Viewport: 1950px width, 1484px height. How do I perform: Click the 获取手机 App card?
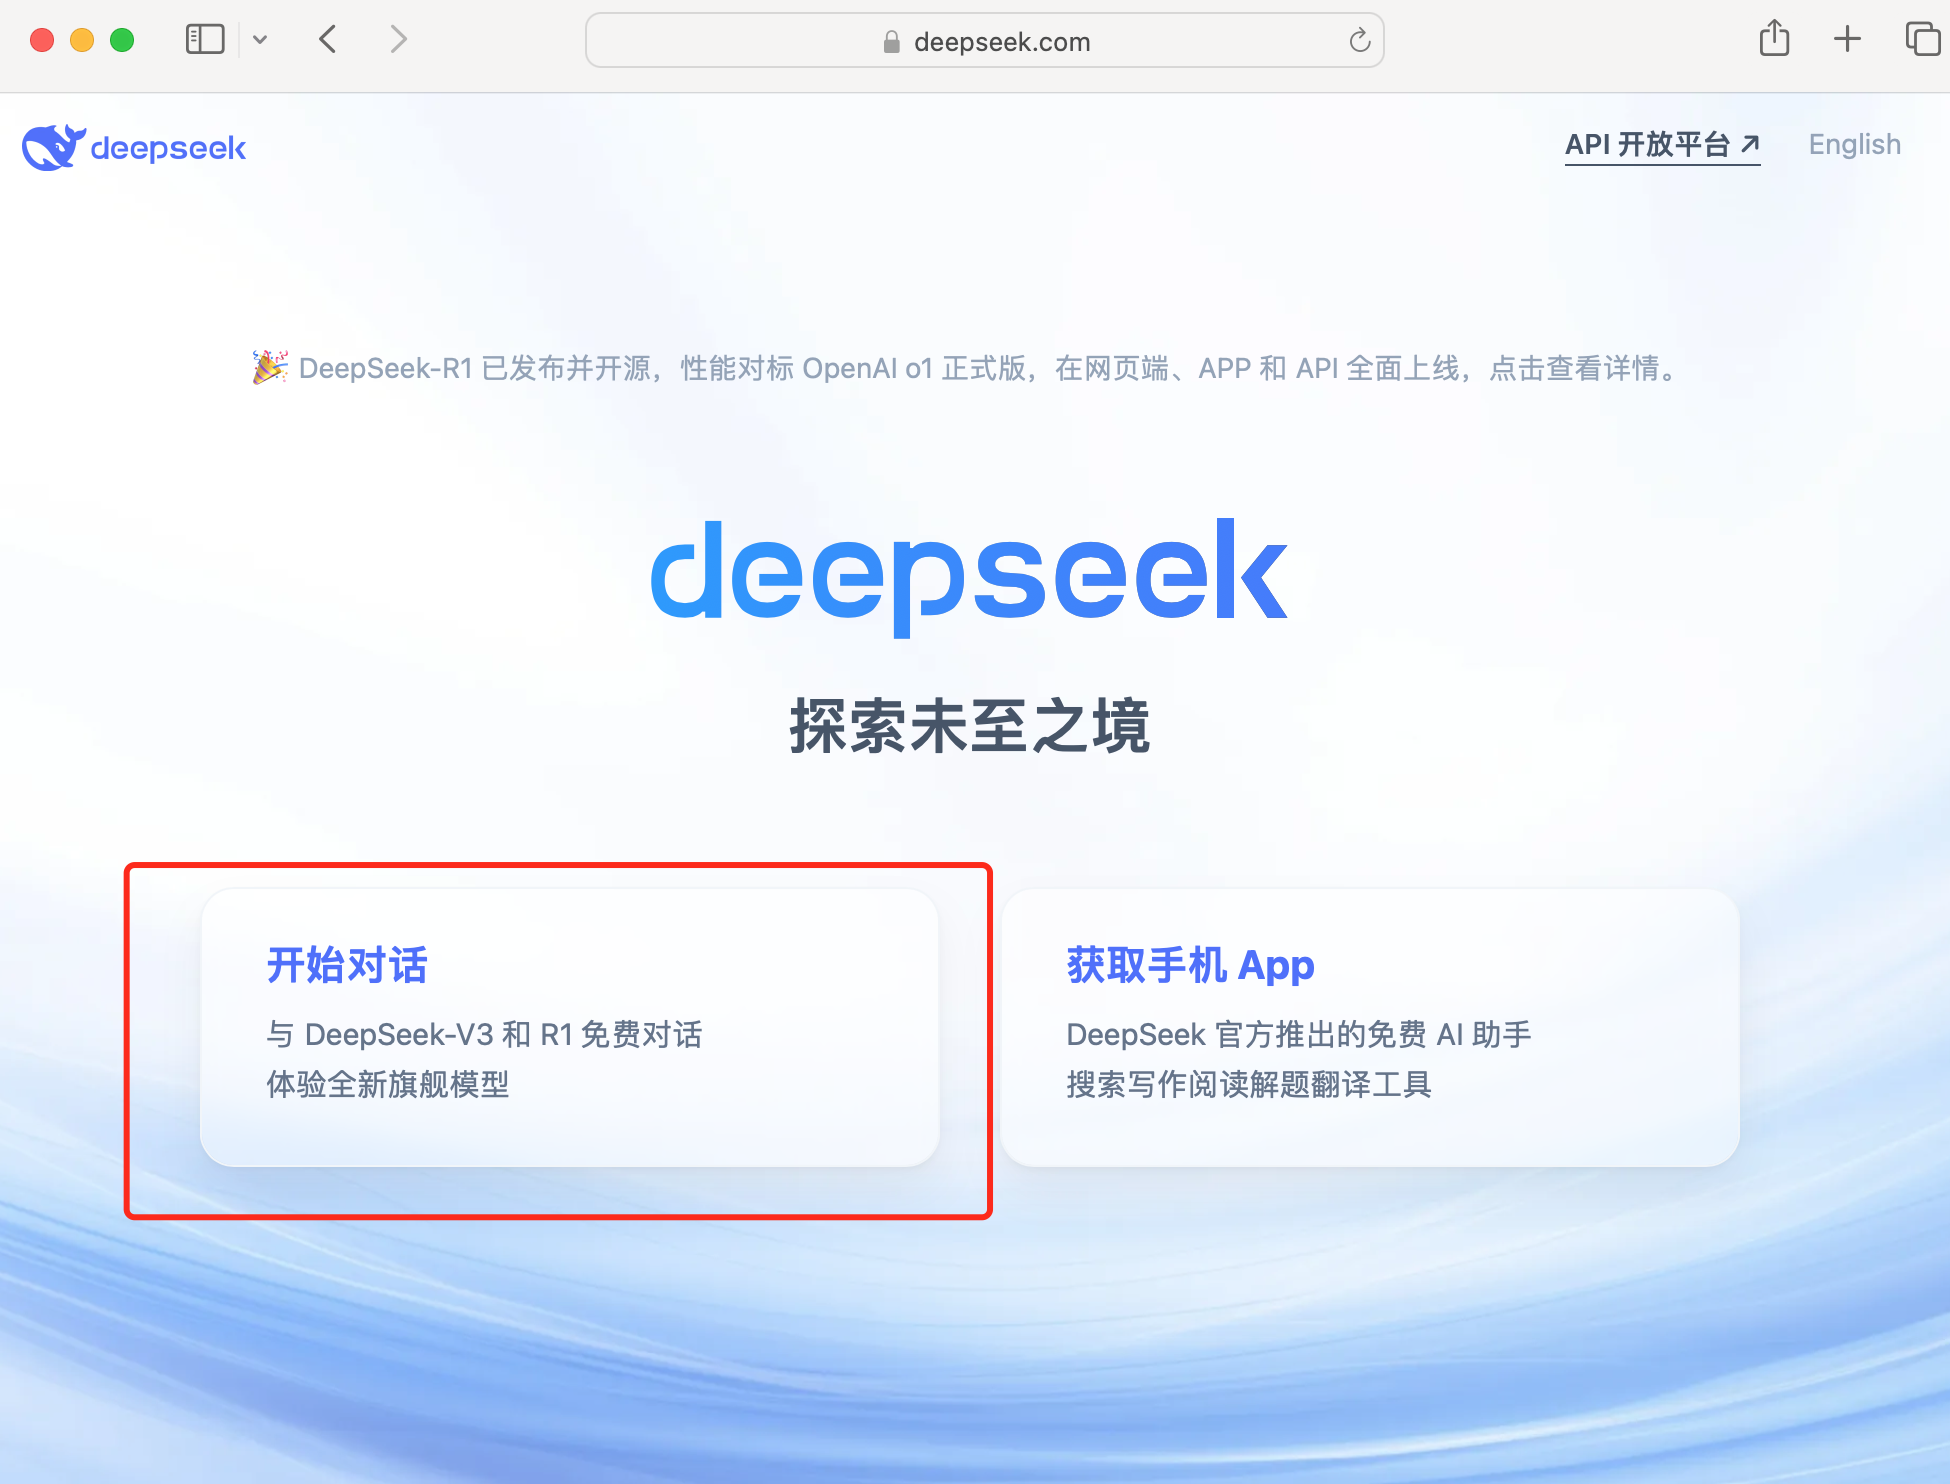click(x=1370, y=1027)
